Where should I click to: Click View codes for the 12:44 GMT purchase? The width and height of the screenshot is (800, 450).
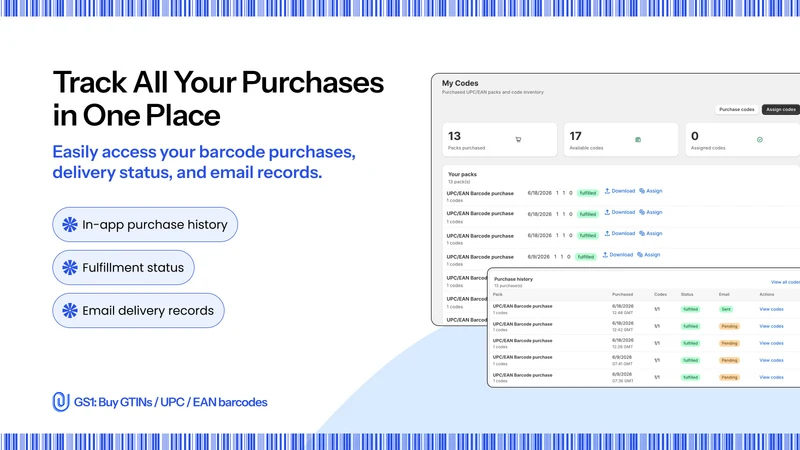click(771, 309)
